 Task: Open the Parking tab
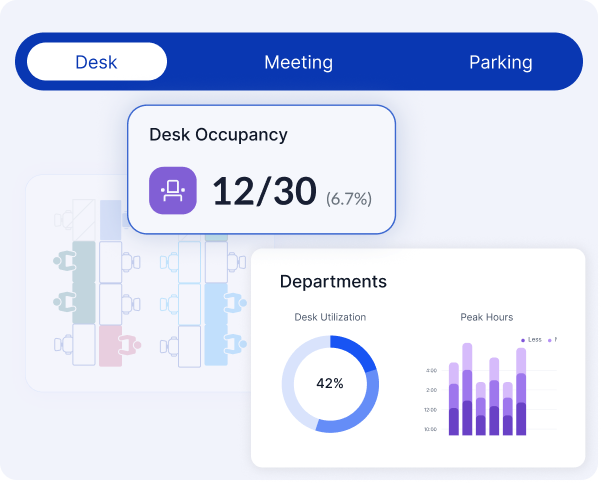(x=501, y=62)
